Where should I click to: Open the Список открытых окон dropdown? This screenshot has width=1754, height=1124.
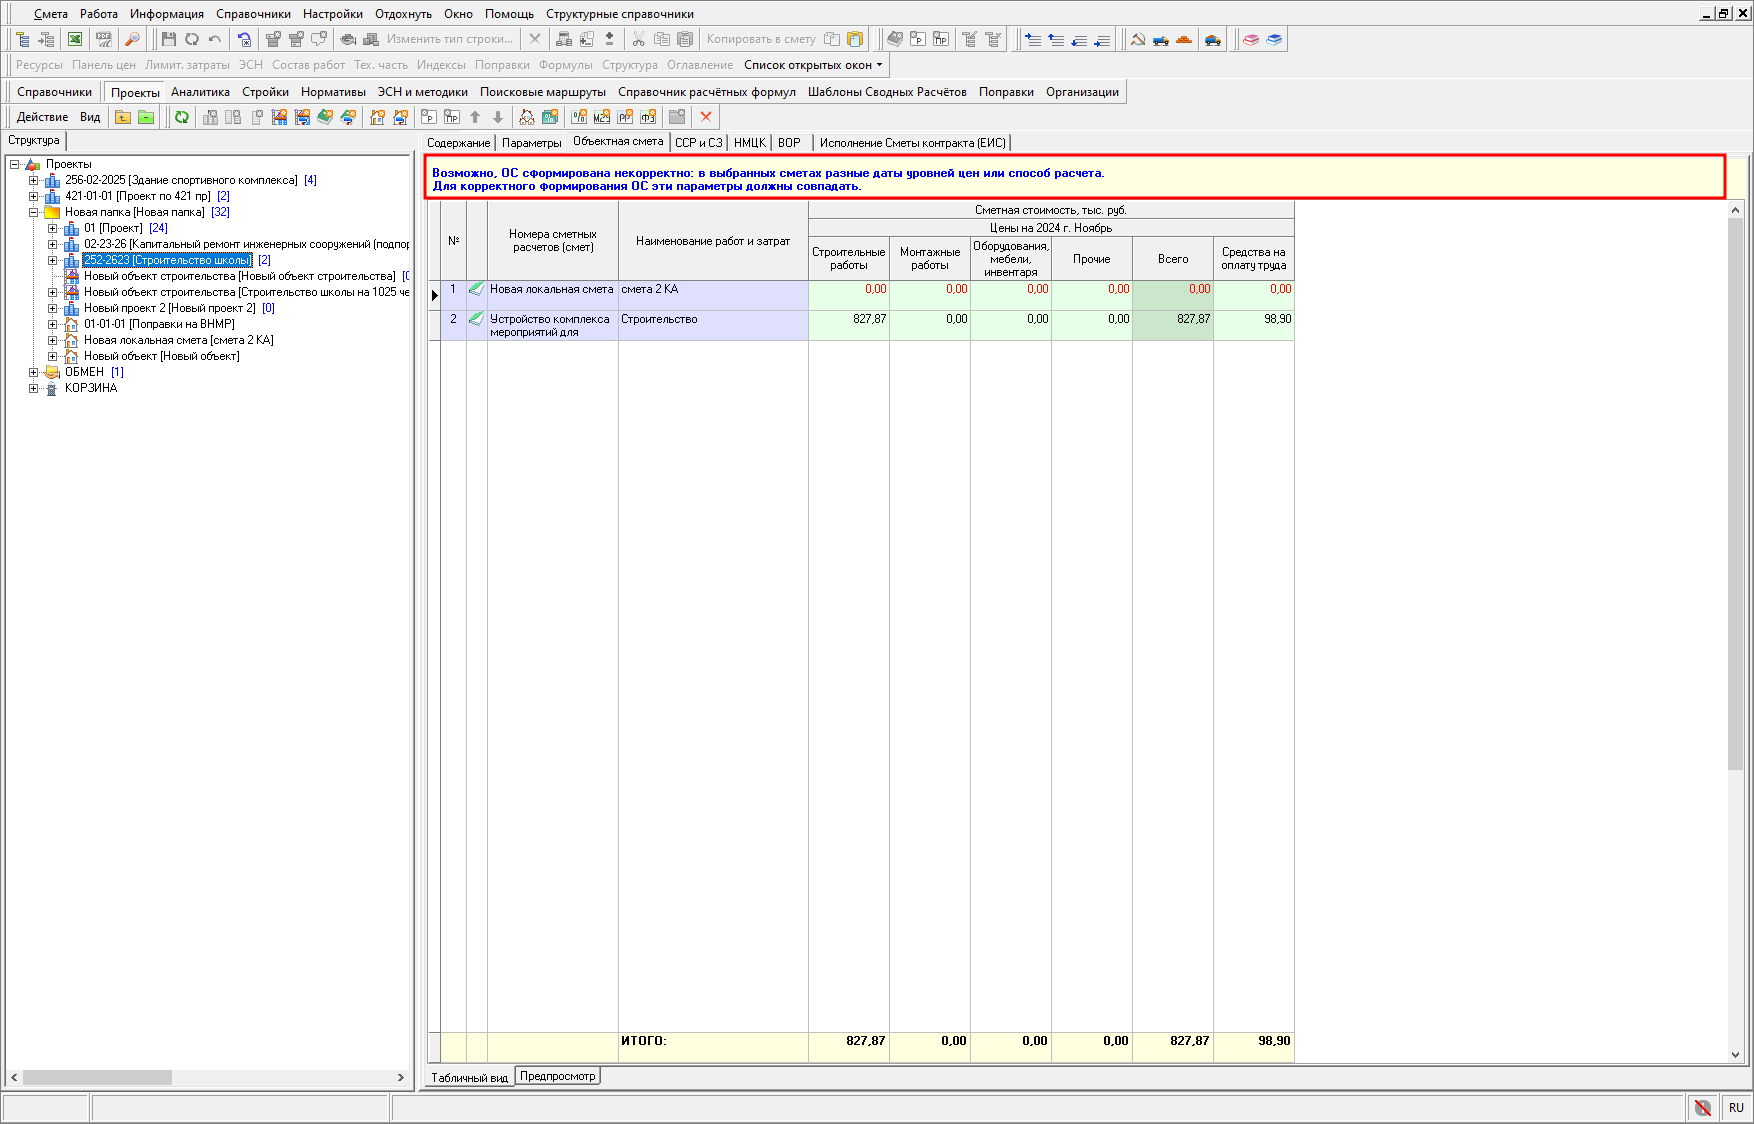[813, 65]
